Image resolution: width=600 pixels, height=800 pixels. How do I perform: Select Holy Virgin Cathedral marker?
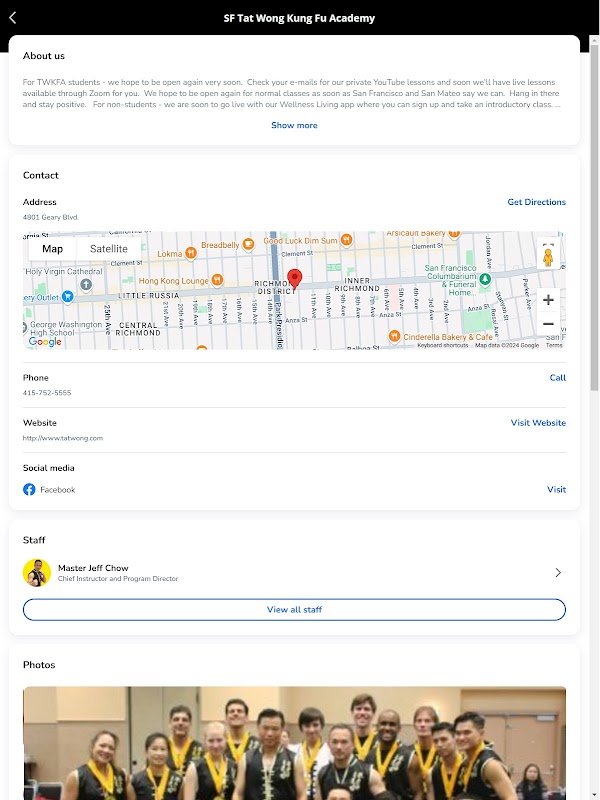pyautogui.click(x=86, y=284)
